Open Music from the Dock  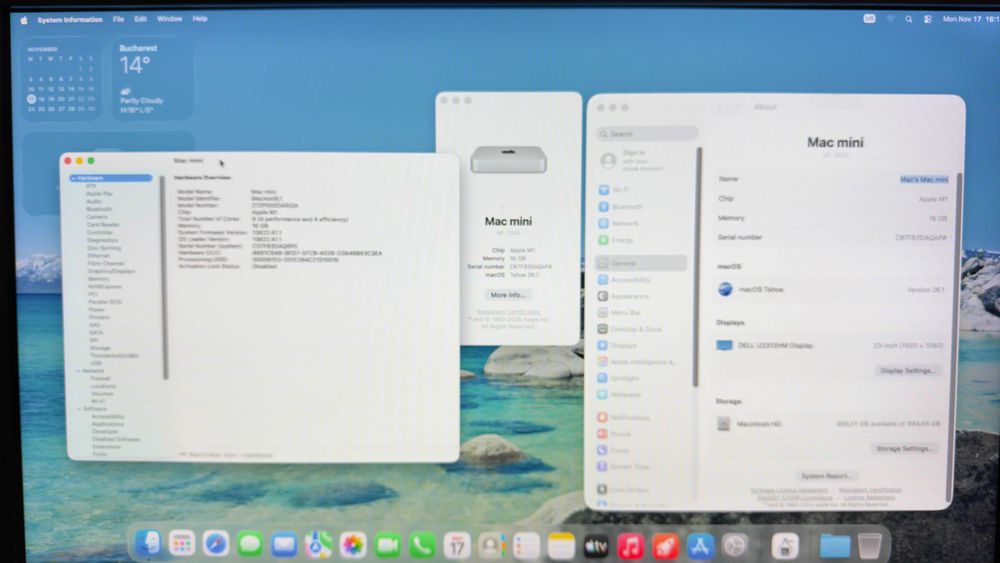click(630, 546)
